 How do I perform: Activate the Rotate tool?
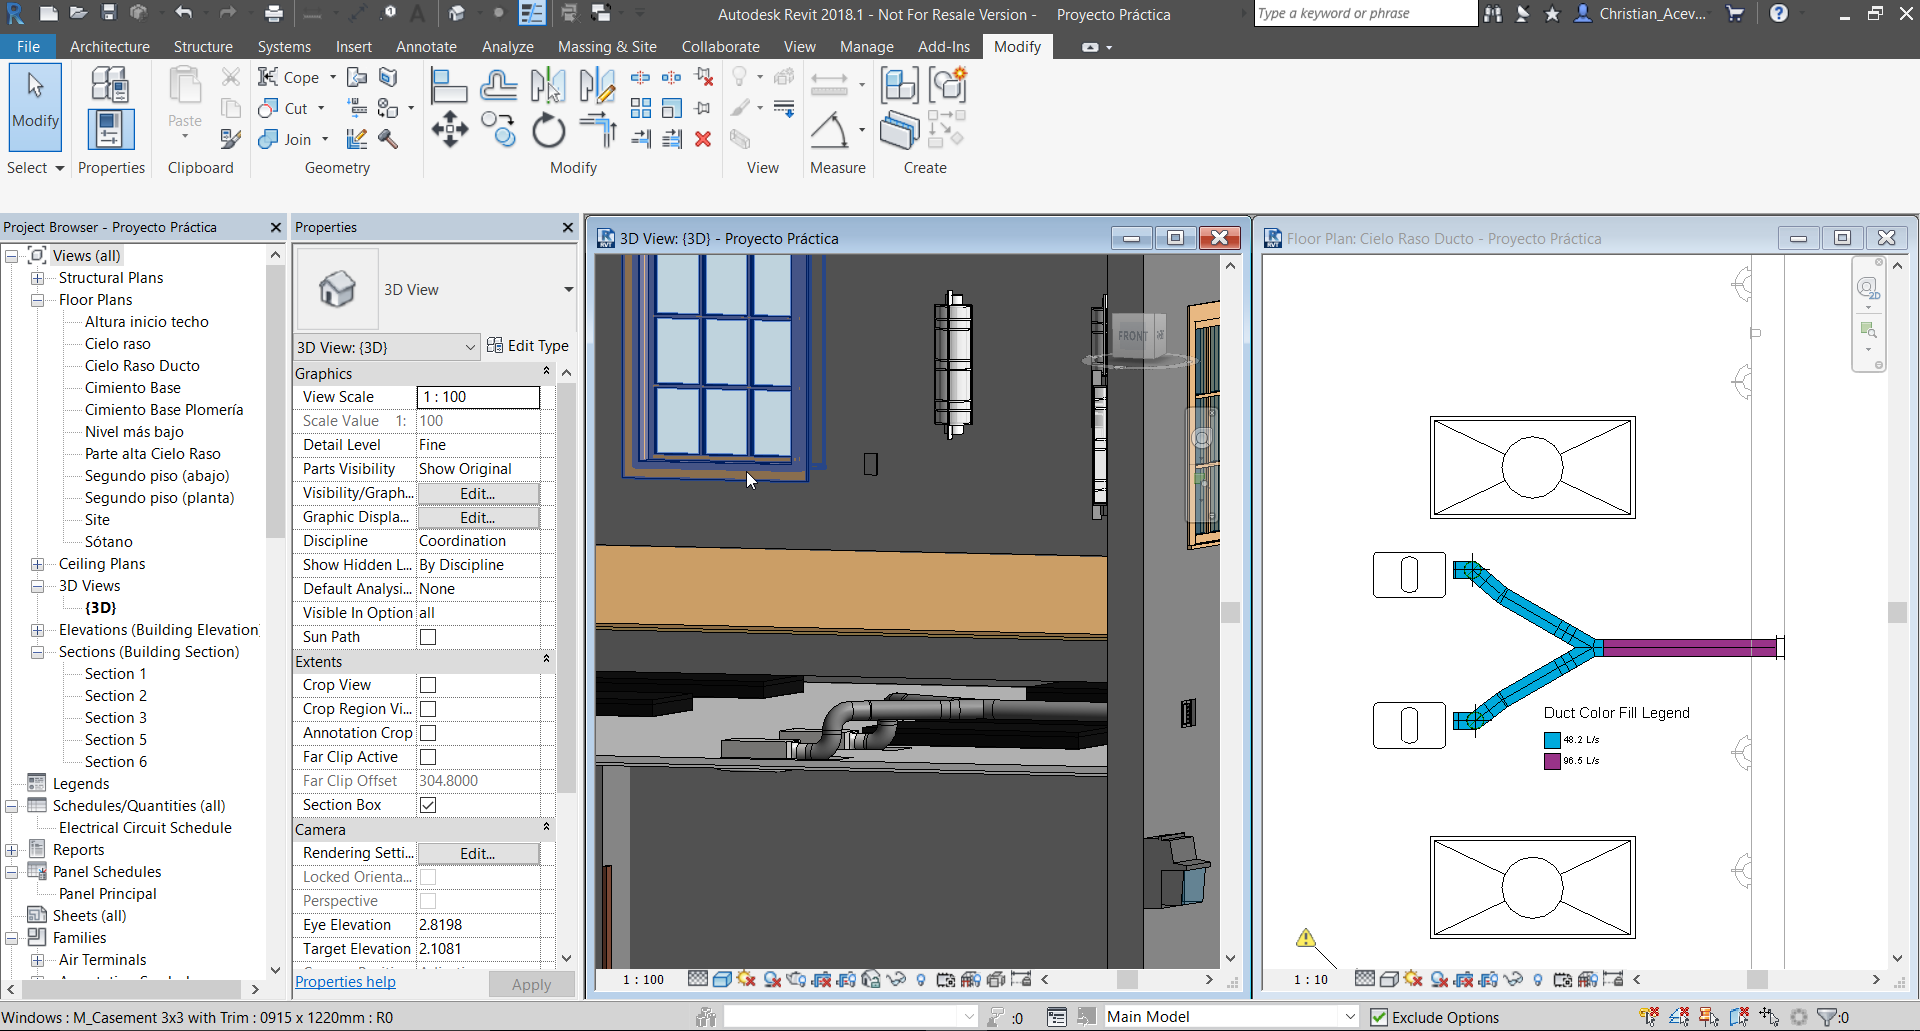[x=548, y=130]
